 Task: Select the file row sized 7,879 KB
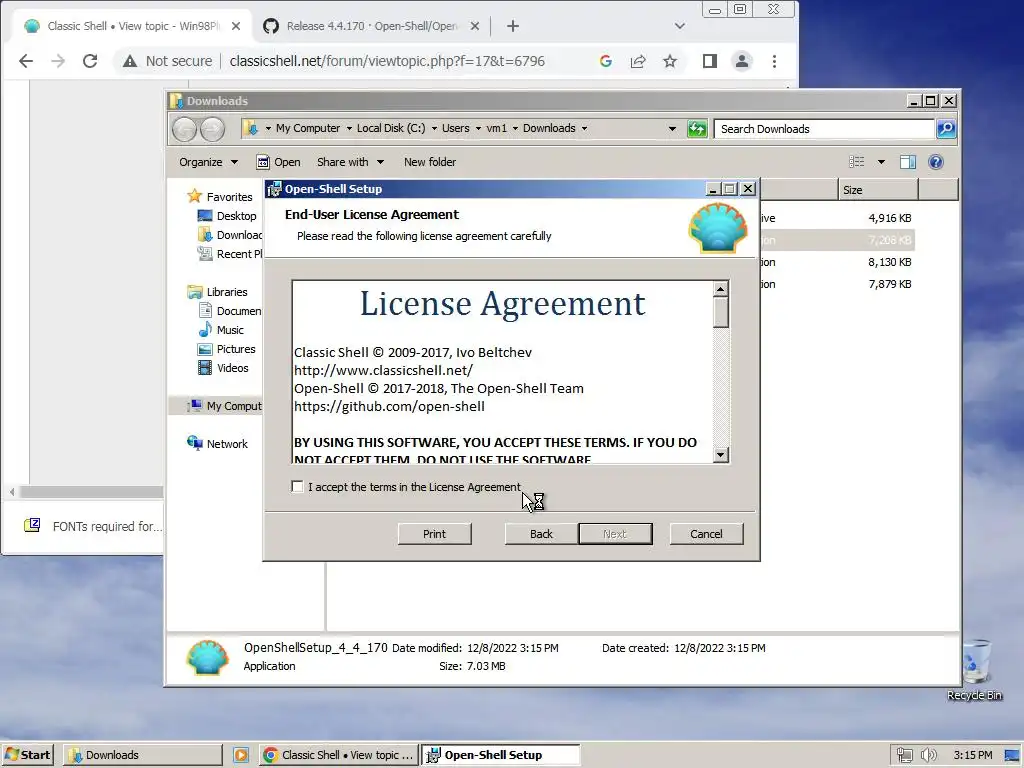click(837, 284)
